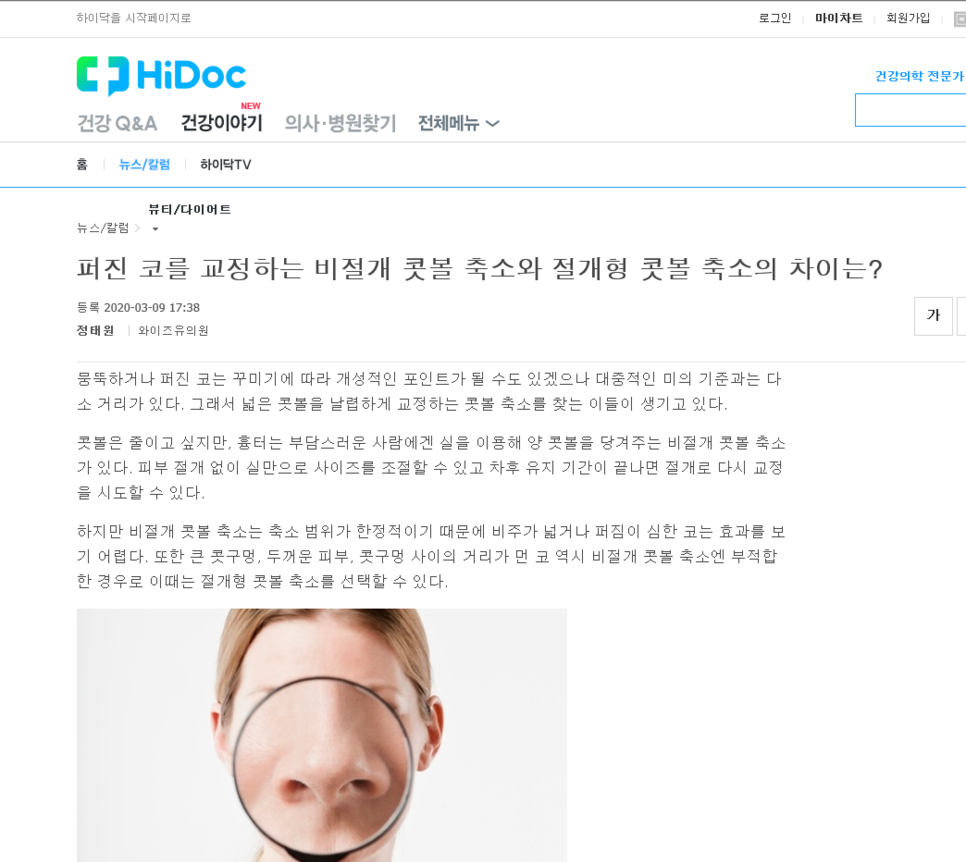This screenshot has height=862, width=966.
Task: Click the 건강의학 전문가 link
Action: [919, 76]
